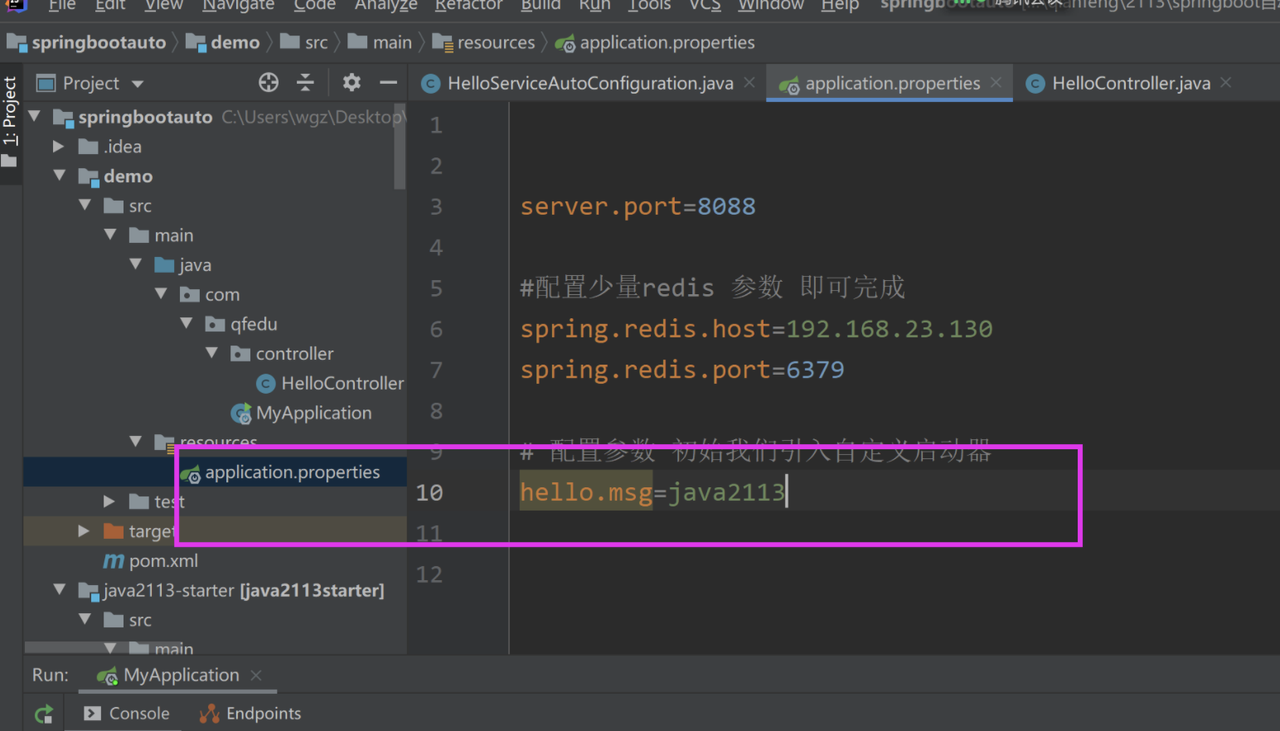Open the File menu

[62, 5]
